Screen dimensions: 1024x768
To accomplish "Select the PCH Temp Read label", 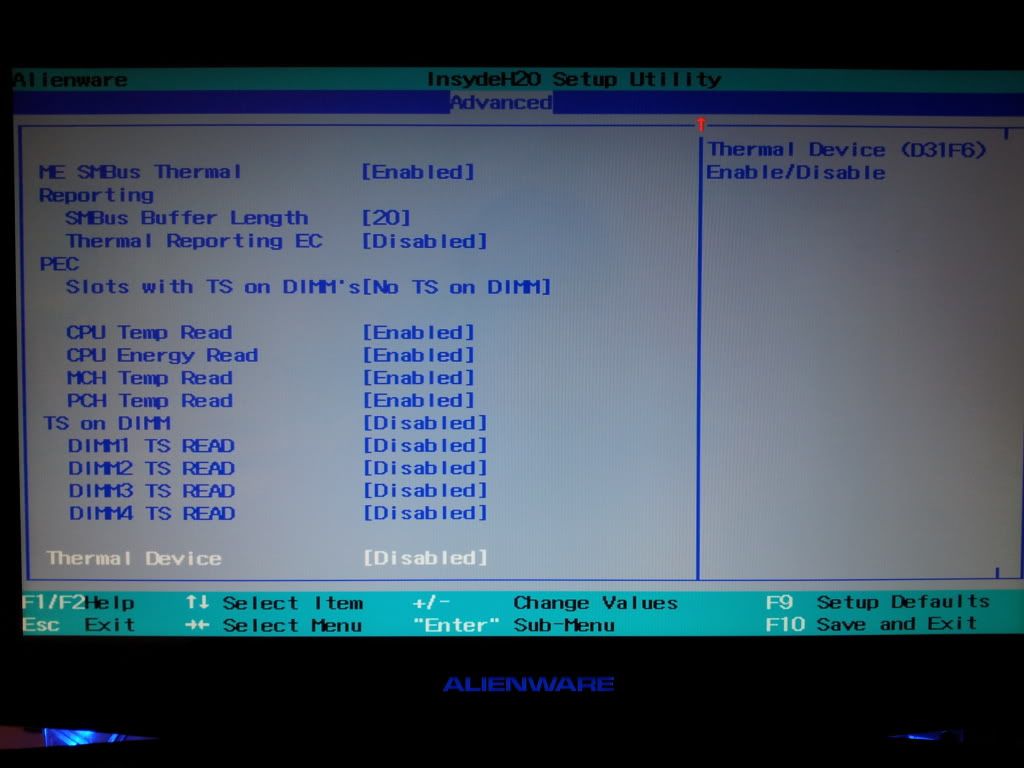I will pos(150,400).
